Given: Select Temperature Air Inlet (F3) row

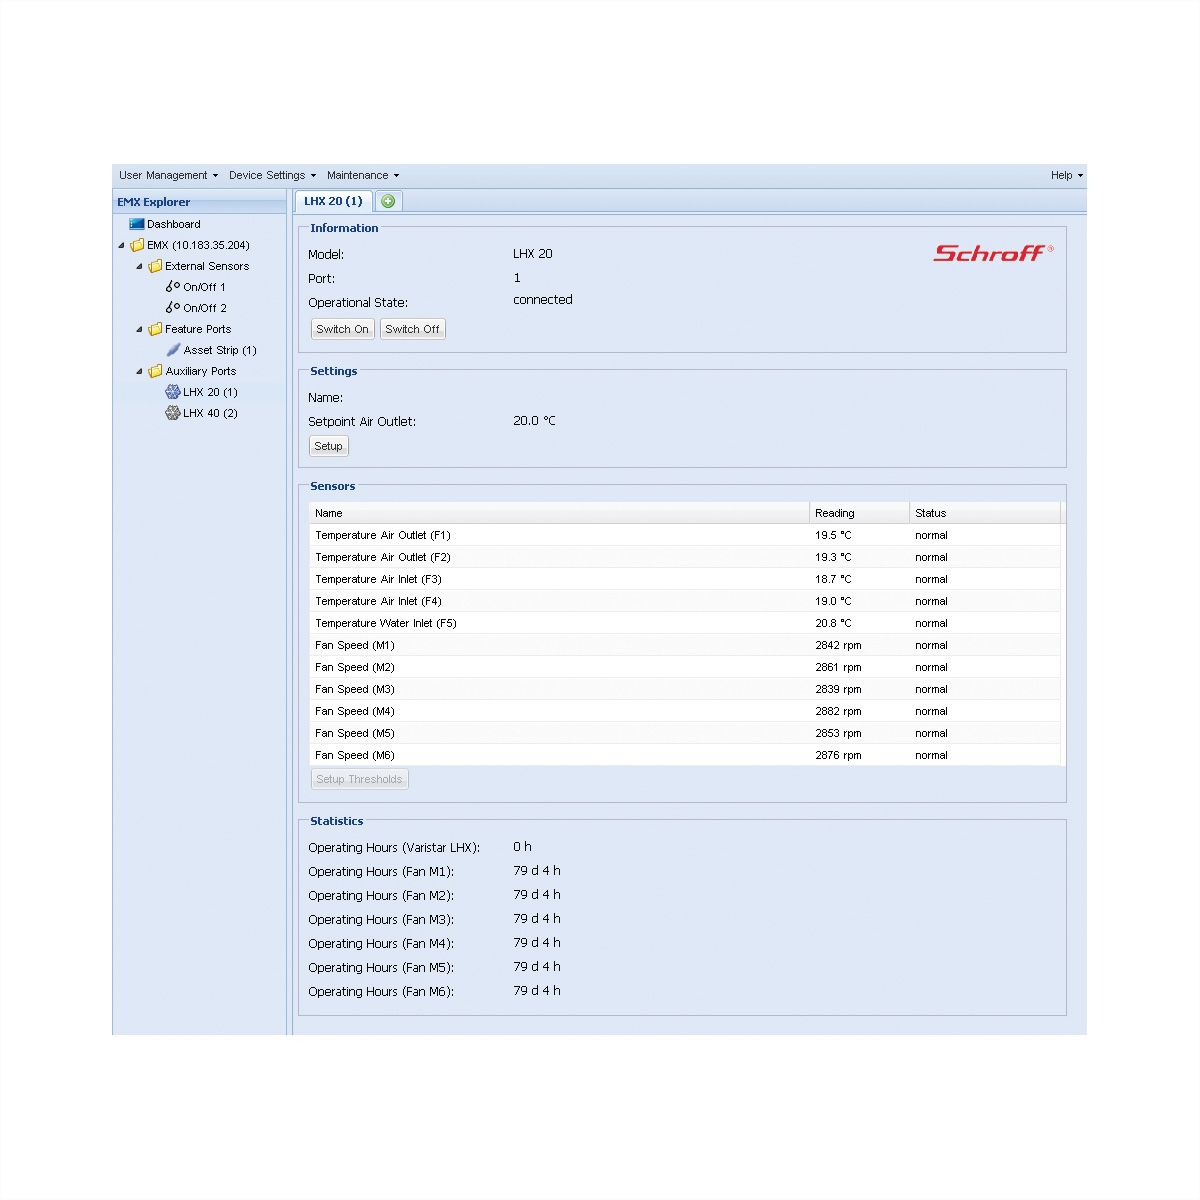Looking at the screenshot, I should [685, 579].
